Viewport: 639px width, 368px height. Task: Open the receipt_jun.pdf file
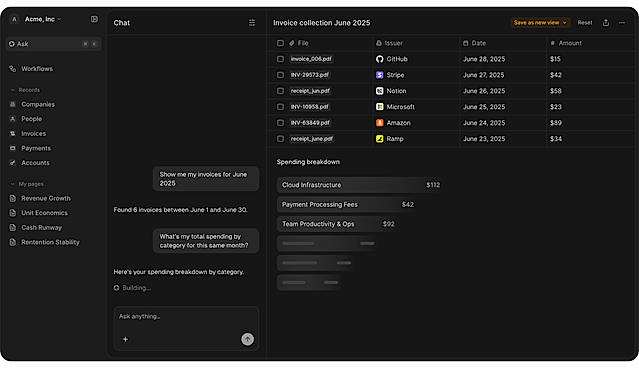coord(310,91)
